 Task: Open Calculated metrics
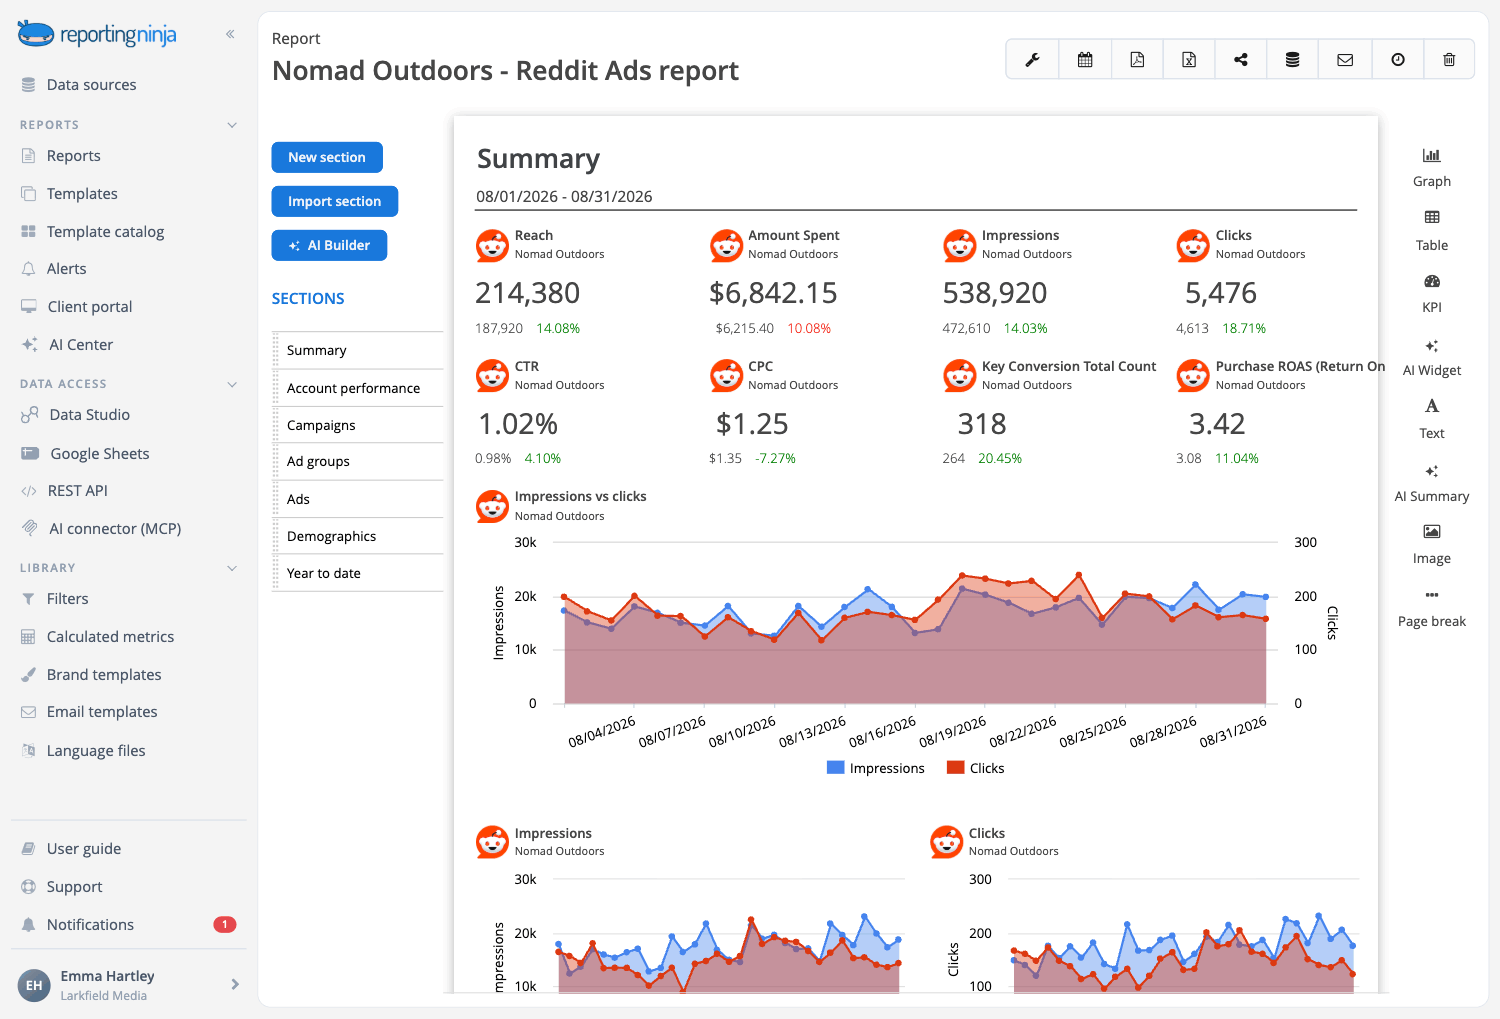(x=110, y=637)
